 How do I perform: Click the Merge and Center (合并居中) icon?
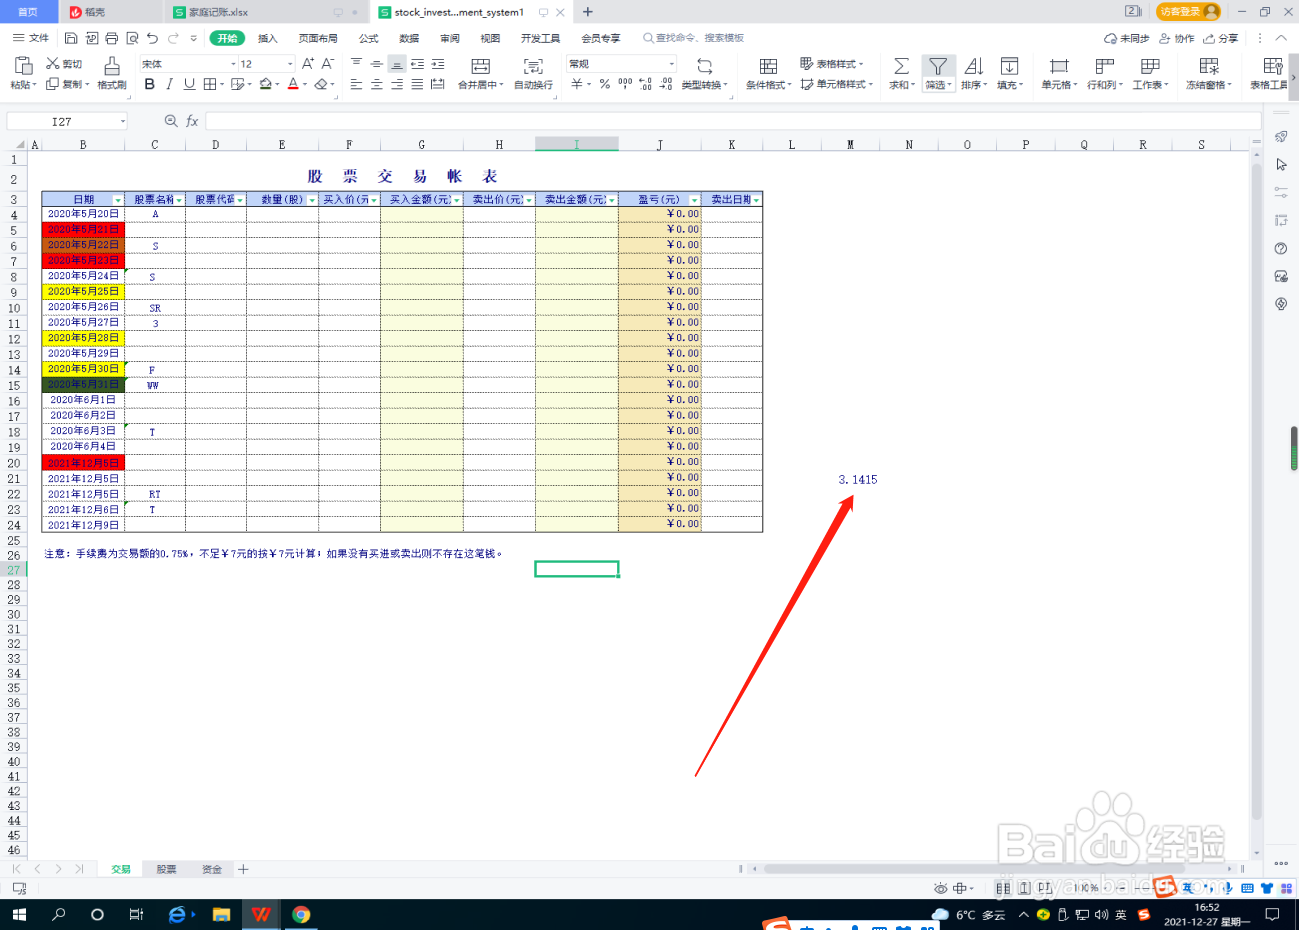tap(481, 66)
